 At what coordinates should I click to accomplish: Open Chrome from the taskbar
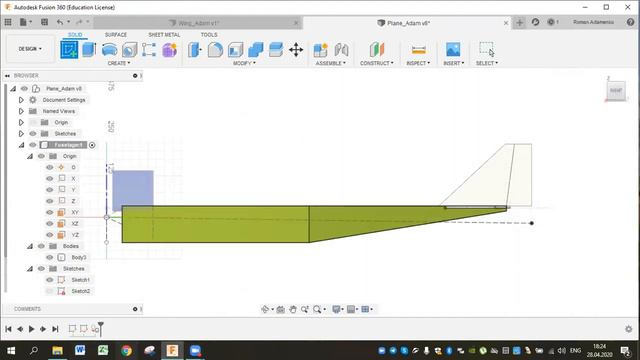pos(126,350)
